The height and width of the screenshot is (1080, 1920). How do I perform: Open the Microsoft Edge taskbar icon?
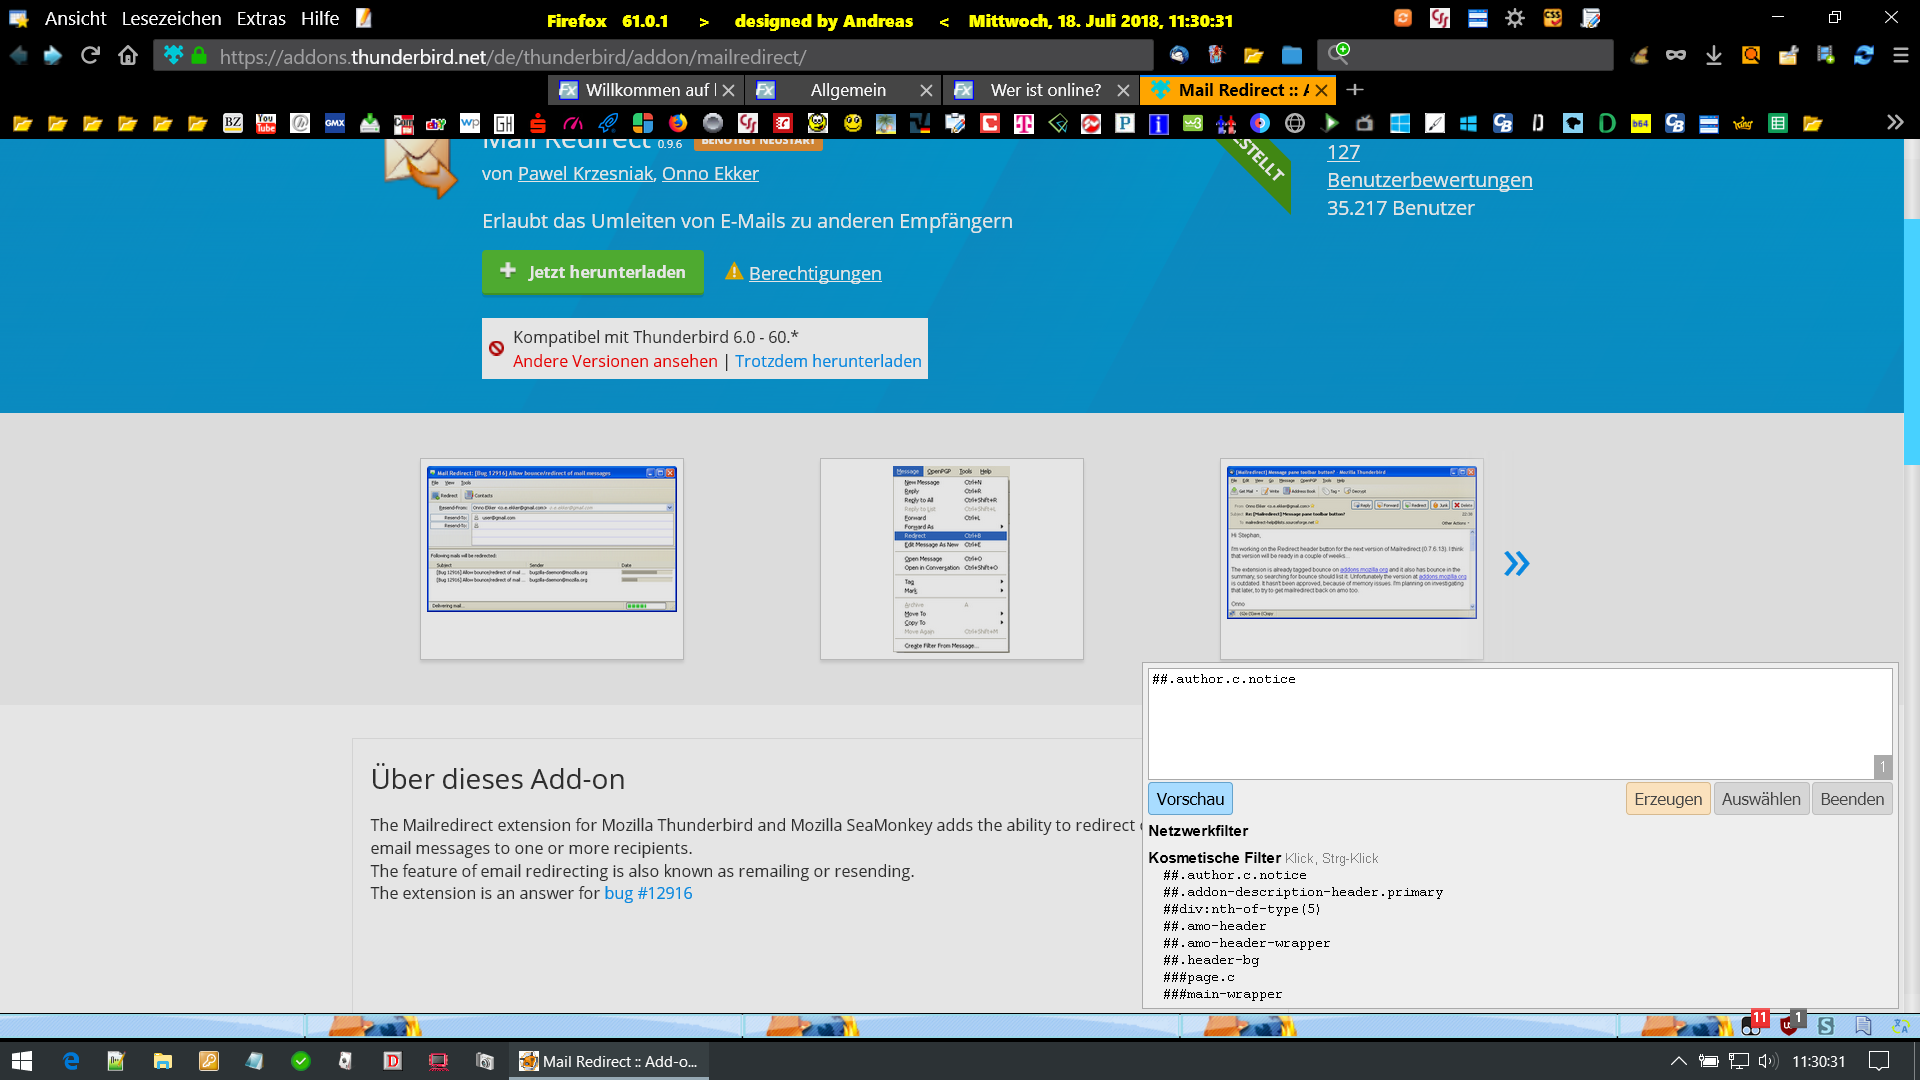pos(71,1061)
